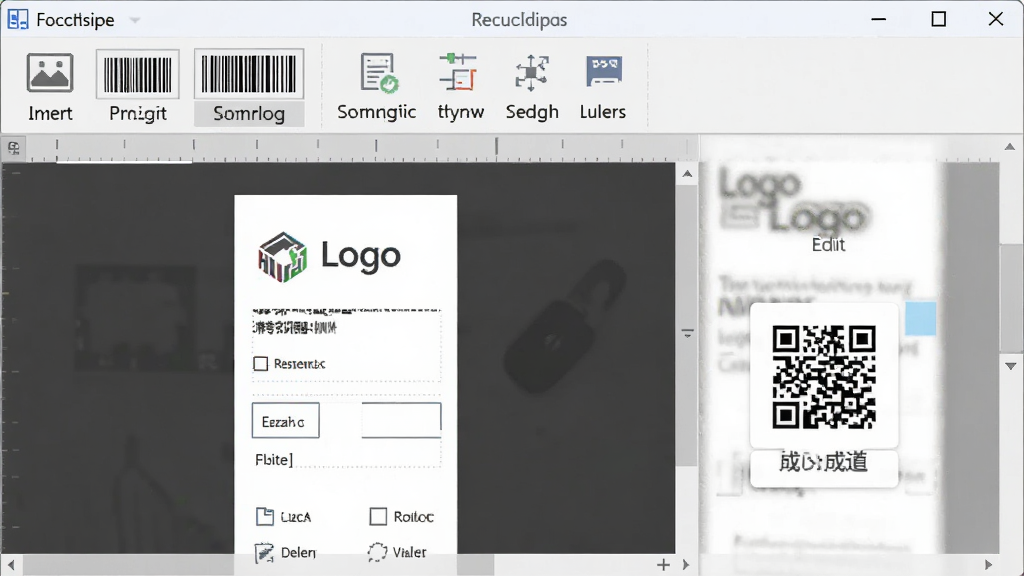Open the dropdown arrow beside Focctisipe
This screenshot has width=1024, height=576.
pyautogui.click(x=135, y=20)
